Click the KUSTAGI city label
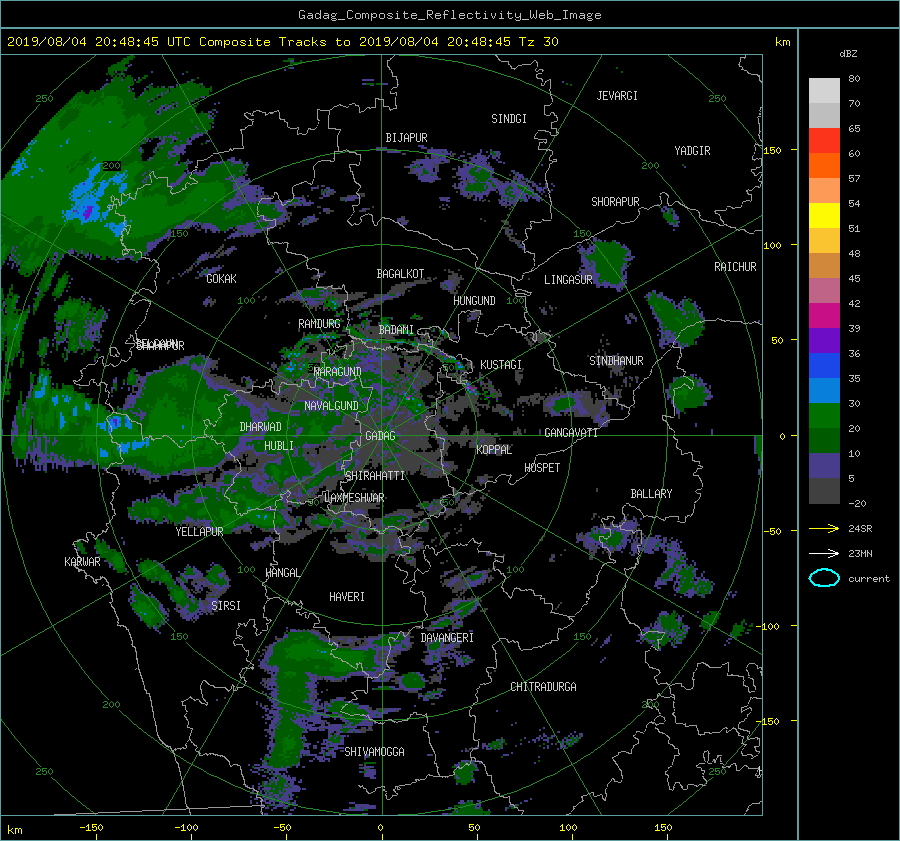This screenshot has height=841, width=900. (501, 365)
